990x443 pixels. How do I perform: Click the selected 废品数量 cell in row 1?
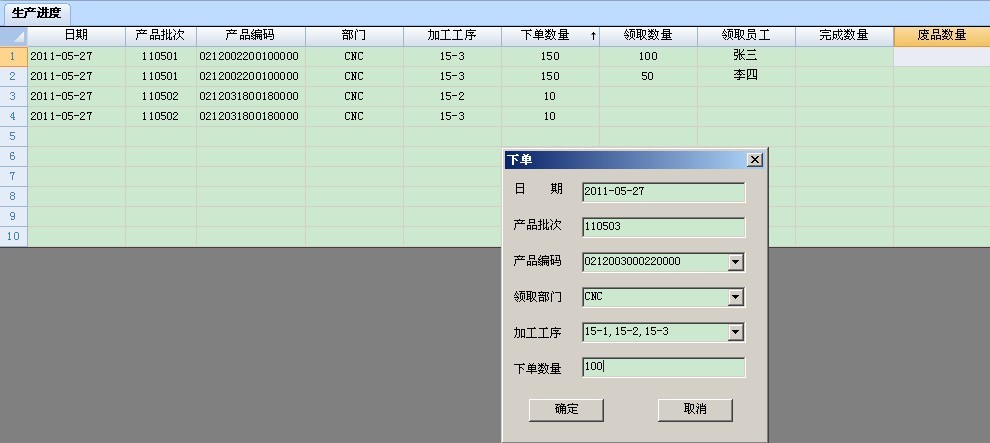pyautogui.click(x=942, y=56)
